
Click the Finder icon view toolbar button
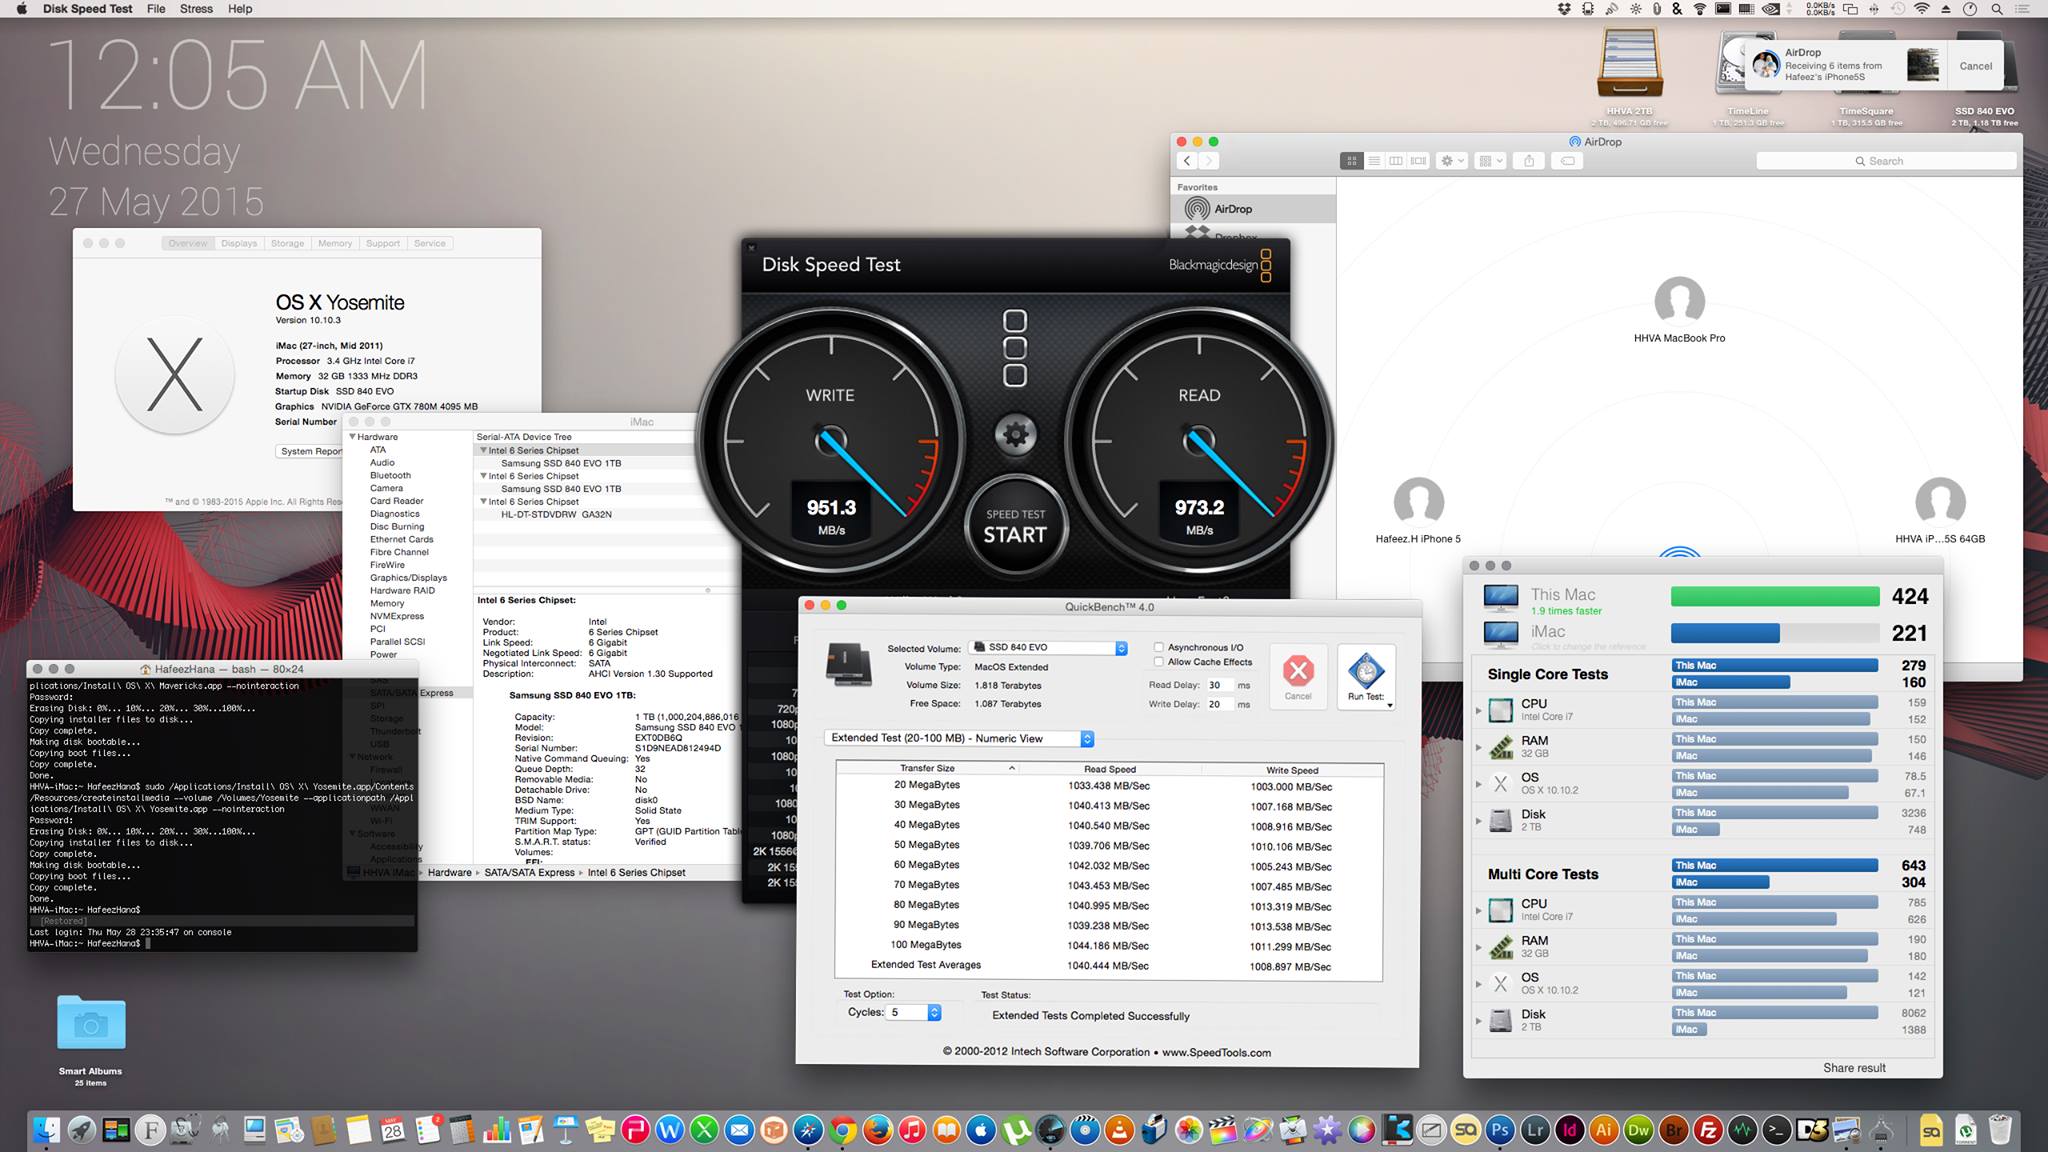1351,161
